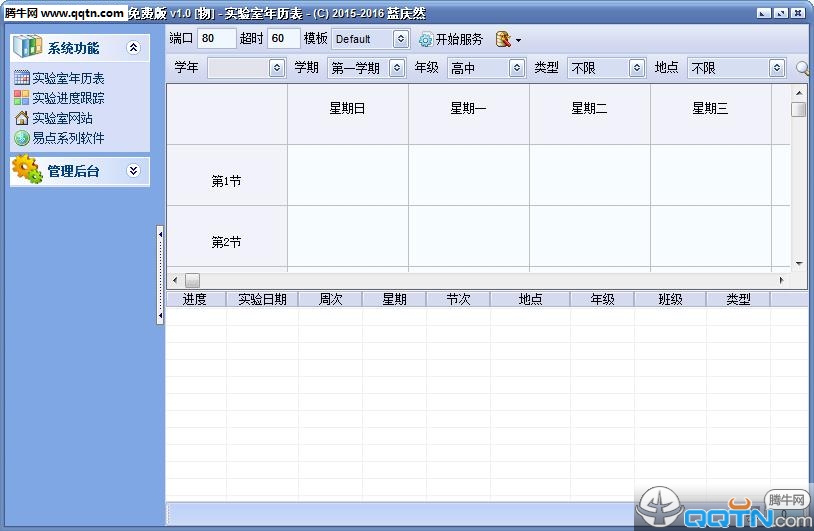Sort by the 星期 column header in list
The image size is (814, 531).
(x=394, y=299)
